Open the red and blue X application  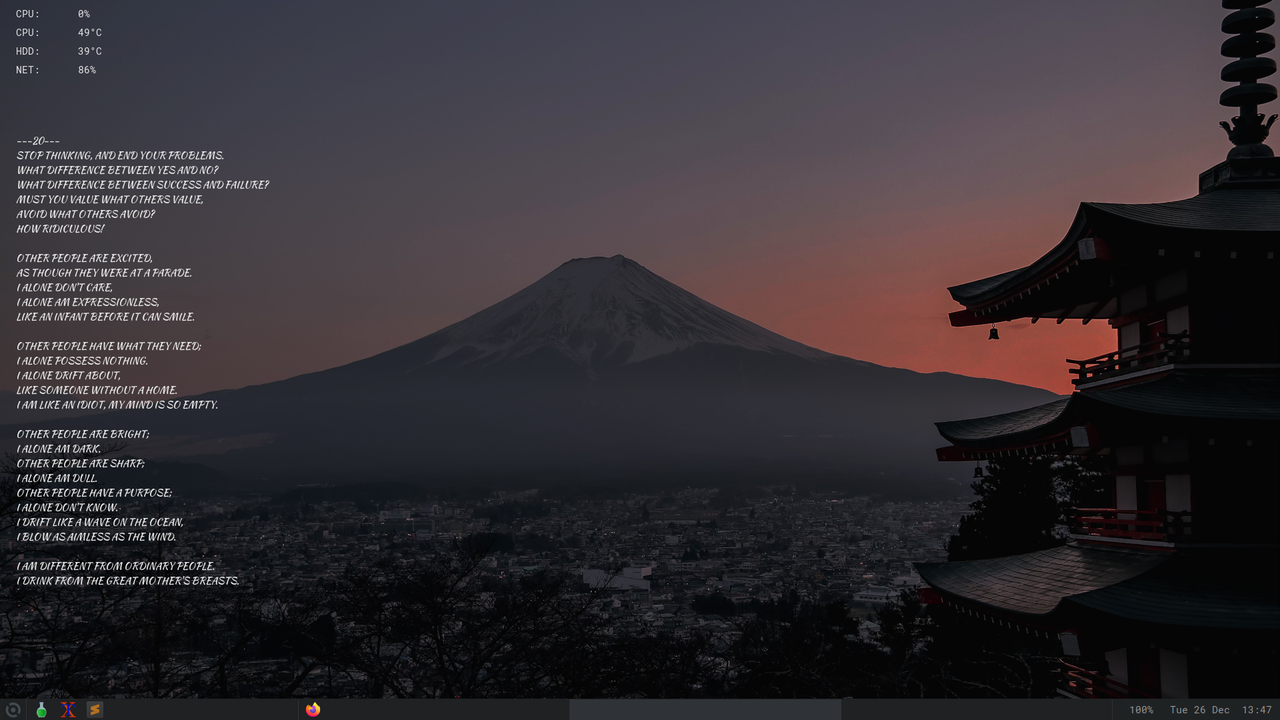click(68, 710)
